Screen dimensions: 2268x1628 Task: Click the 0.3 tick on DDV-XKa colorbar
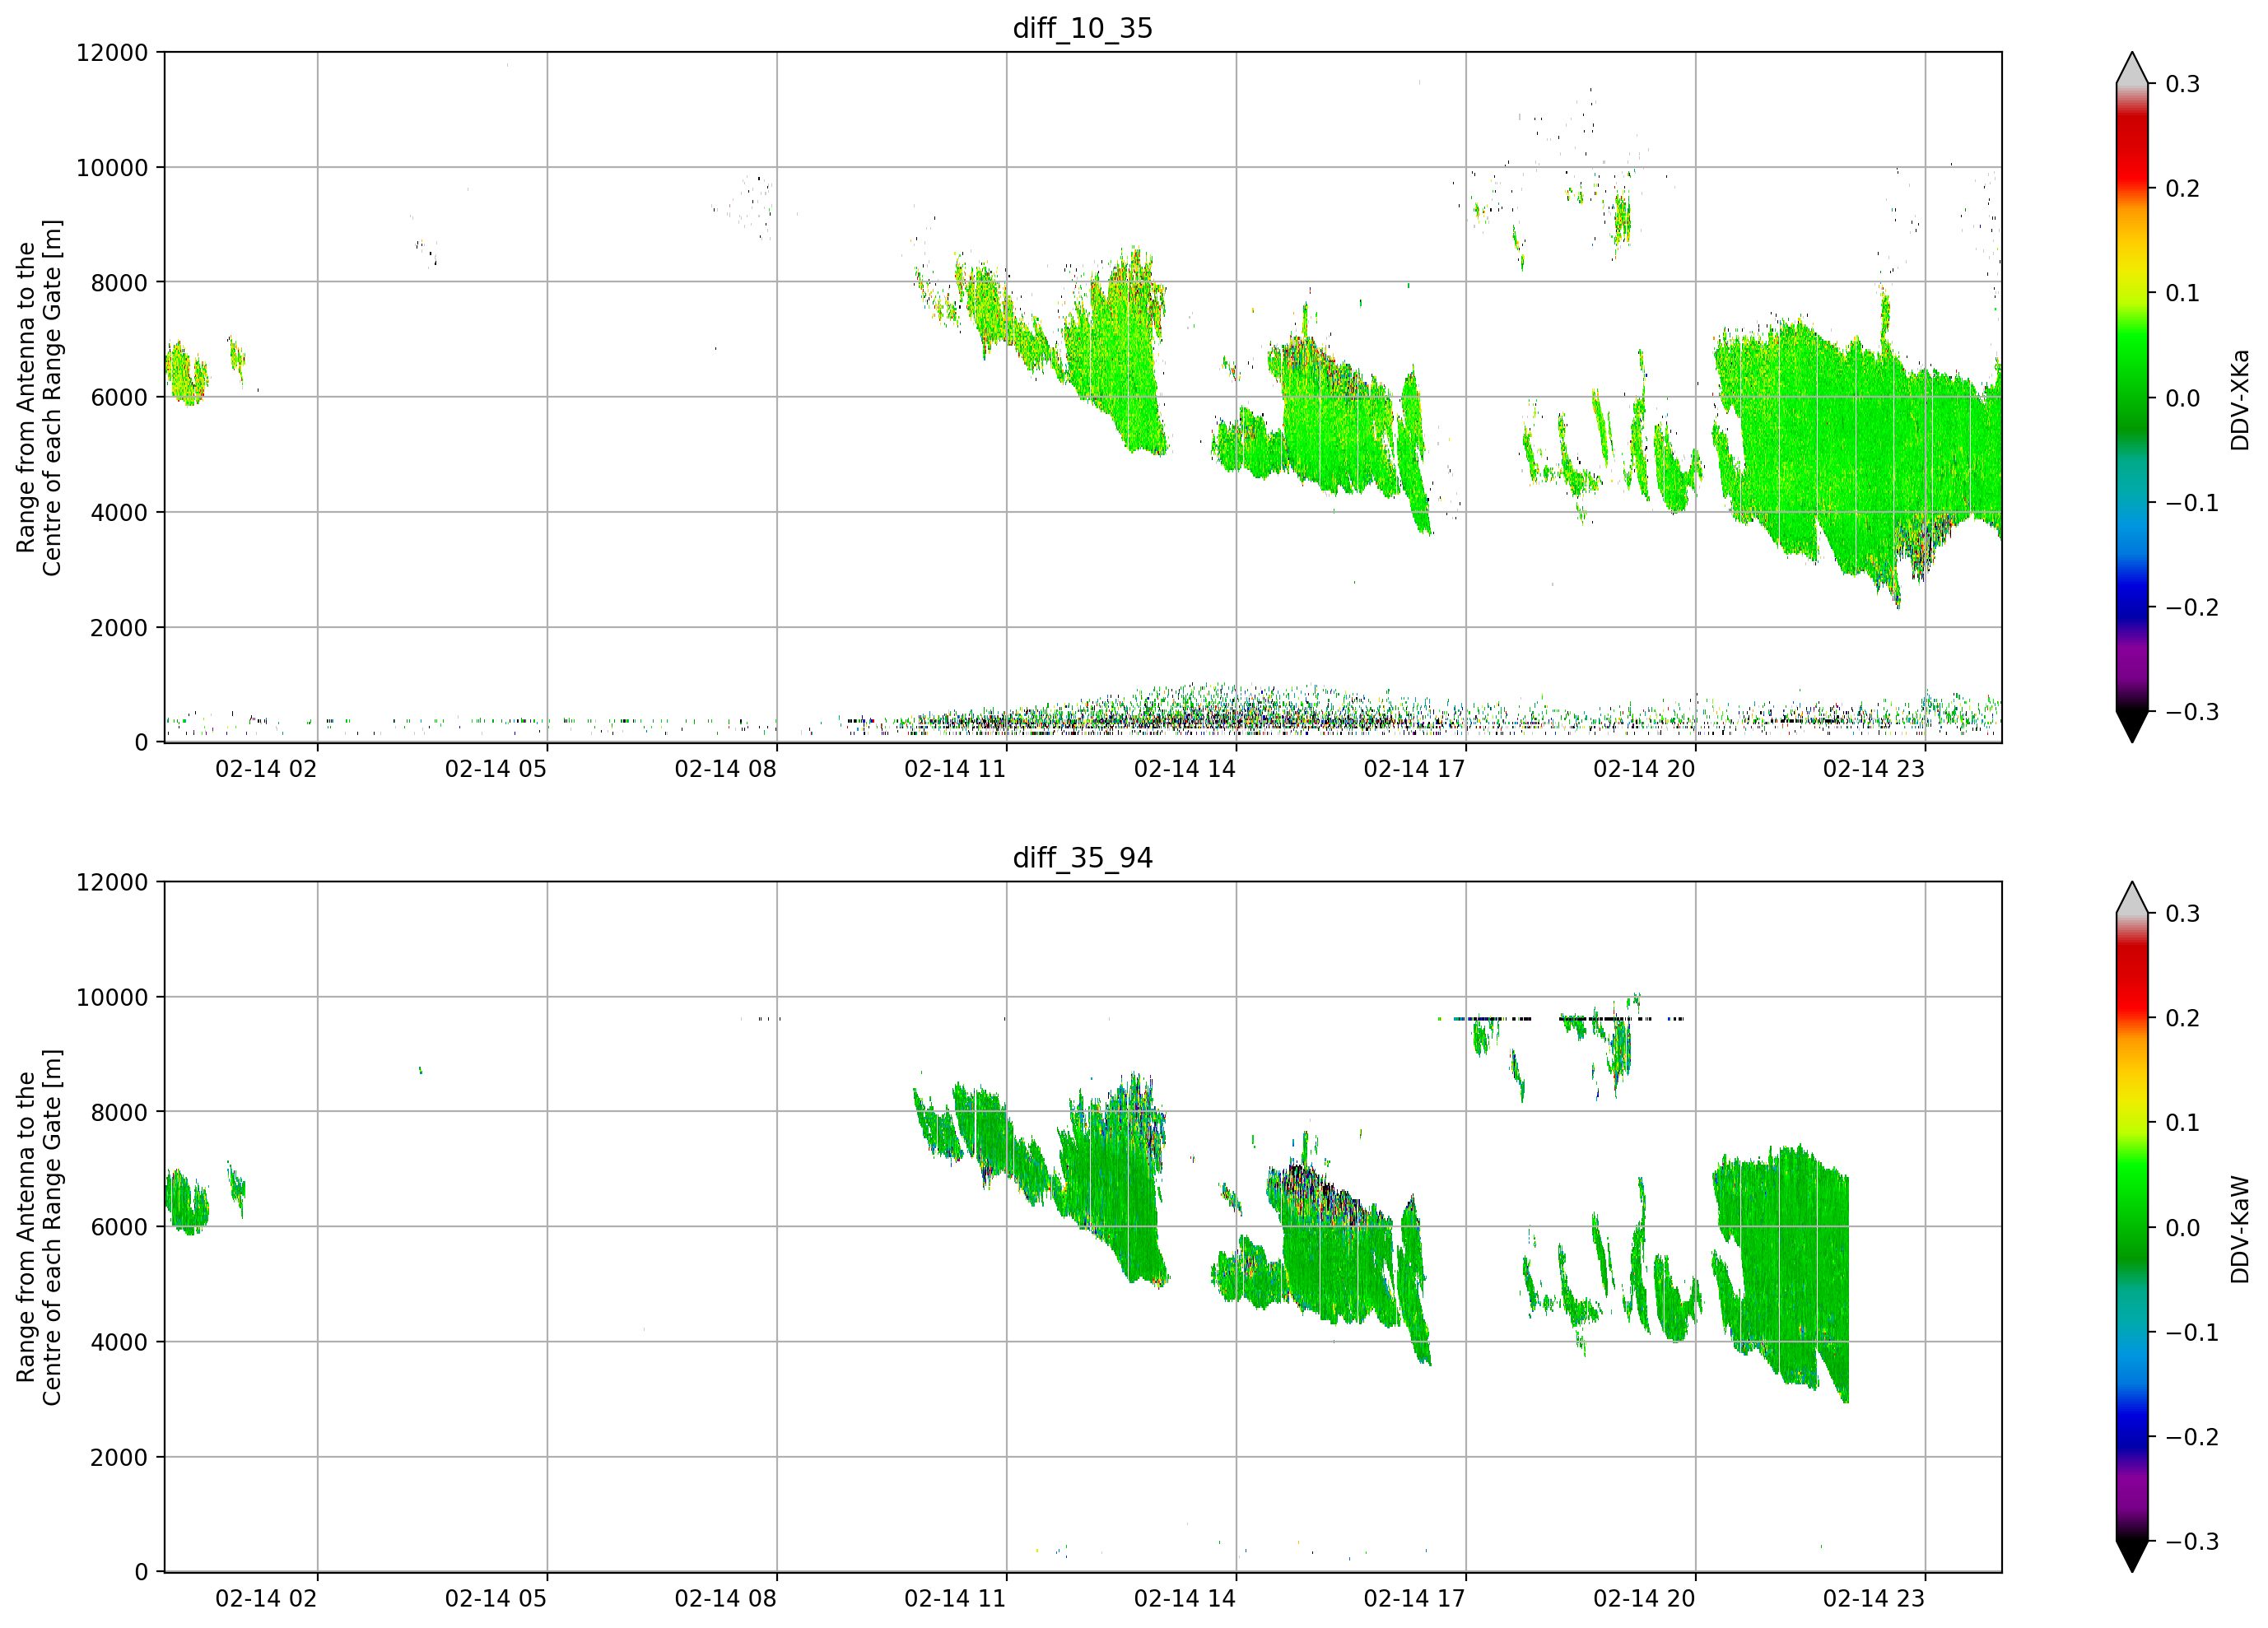(x=2182, y=84)
